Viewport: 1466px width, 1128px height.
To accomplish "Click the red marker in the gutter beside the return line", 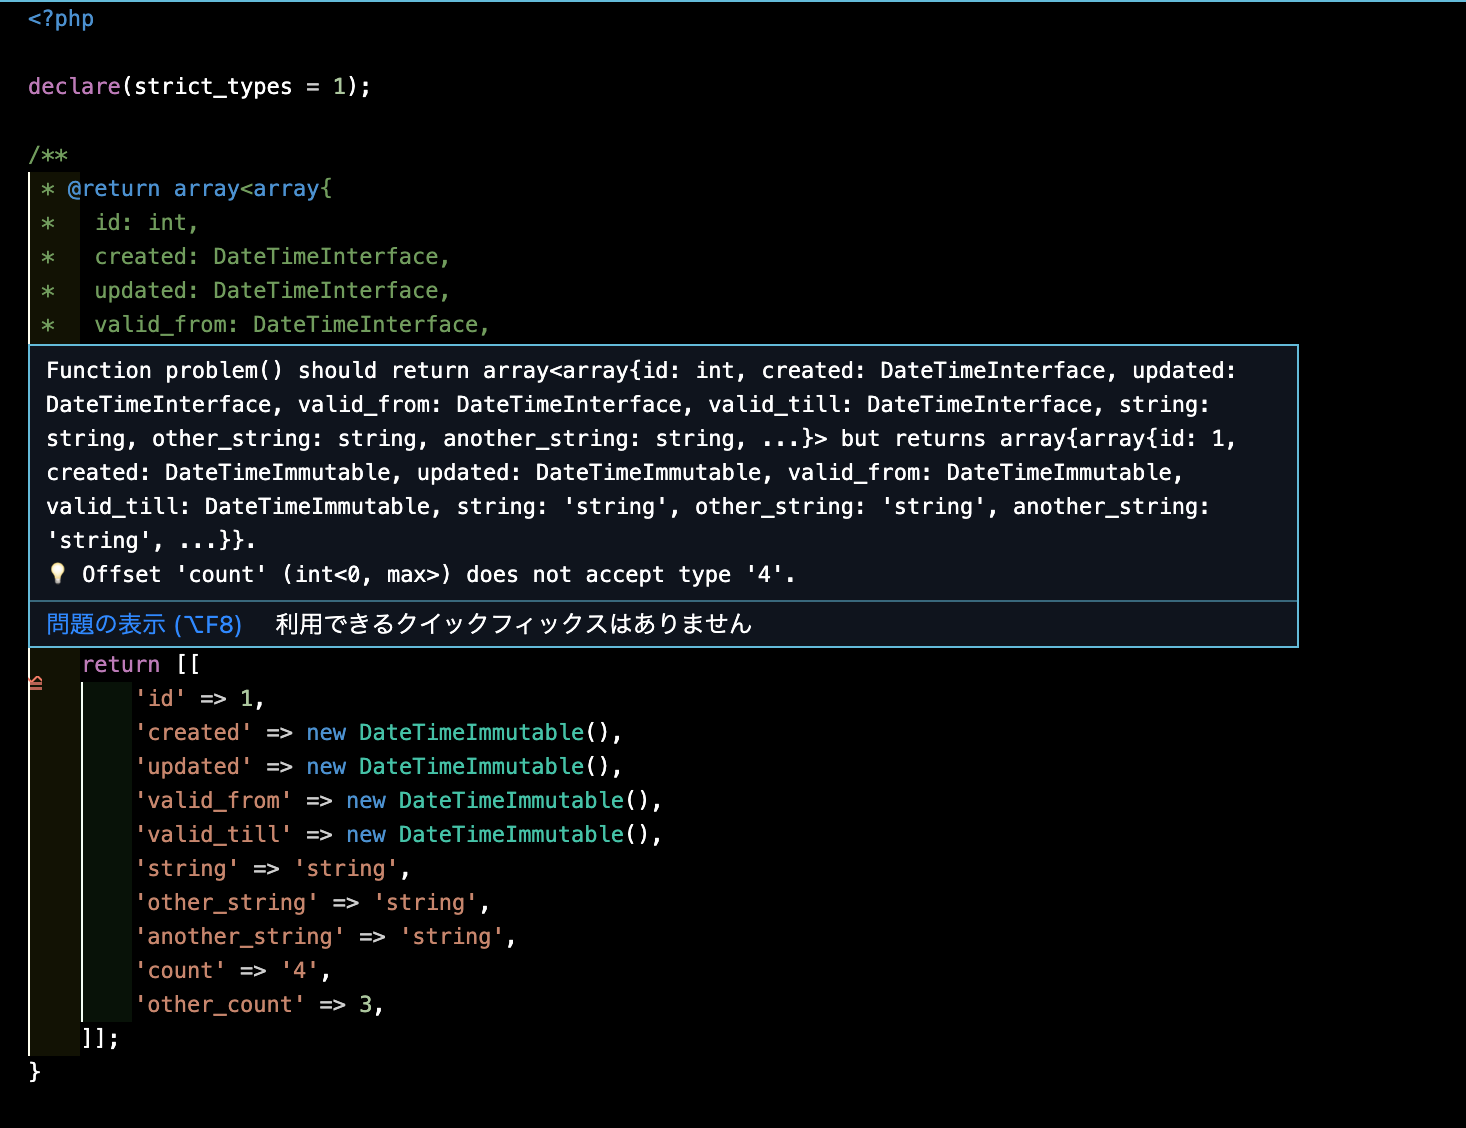I will [x=36, y=684].
